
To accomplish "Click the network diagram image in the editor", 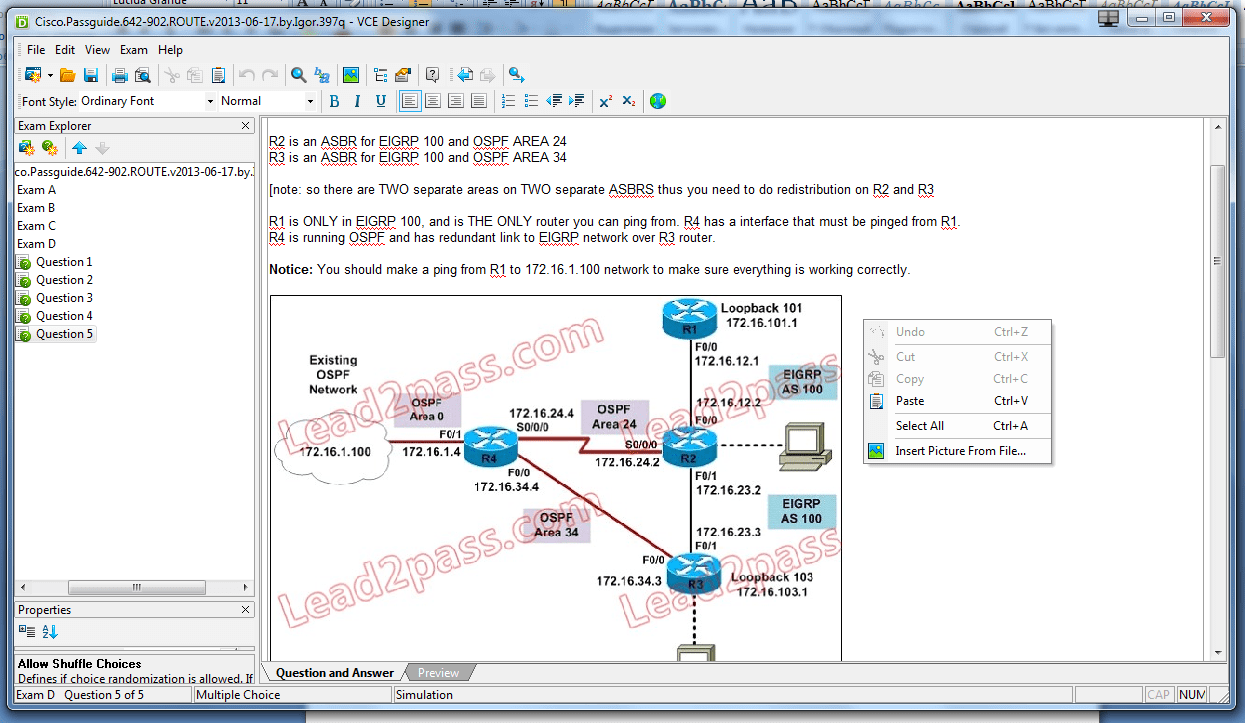I will pyautogui.click(x=555, y=477).
